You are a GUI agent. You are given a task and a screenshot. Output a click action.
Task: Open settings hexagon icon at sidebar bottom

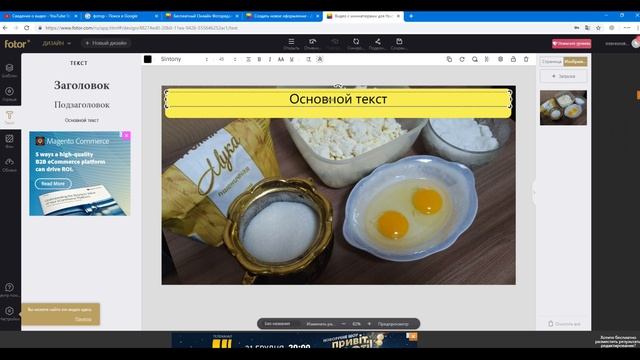[9, 311]
